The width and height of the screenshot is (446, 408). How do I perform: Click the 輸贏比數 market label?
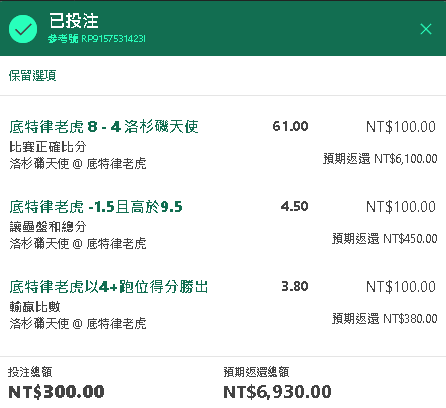point(35,307)
